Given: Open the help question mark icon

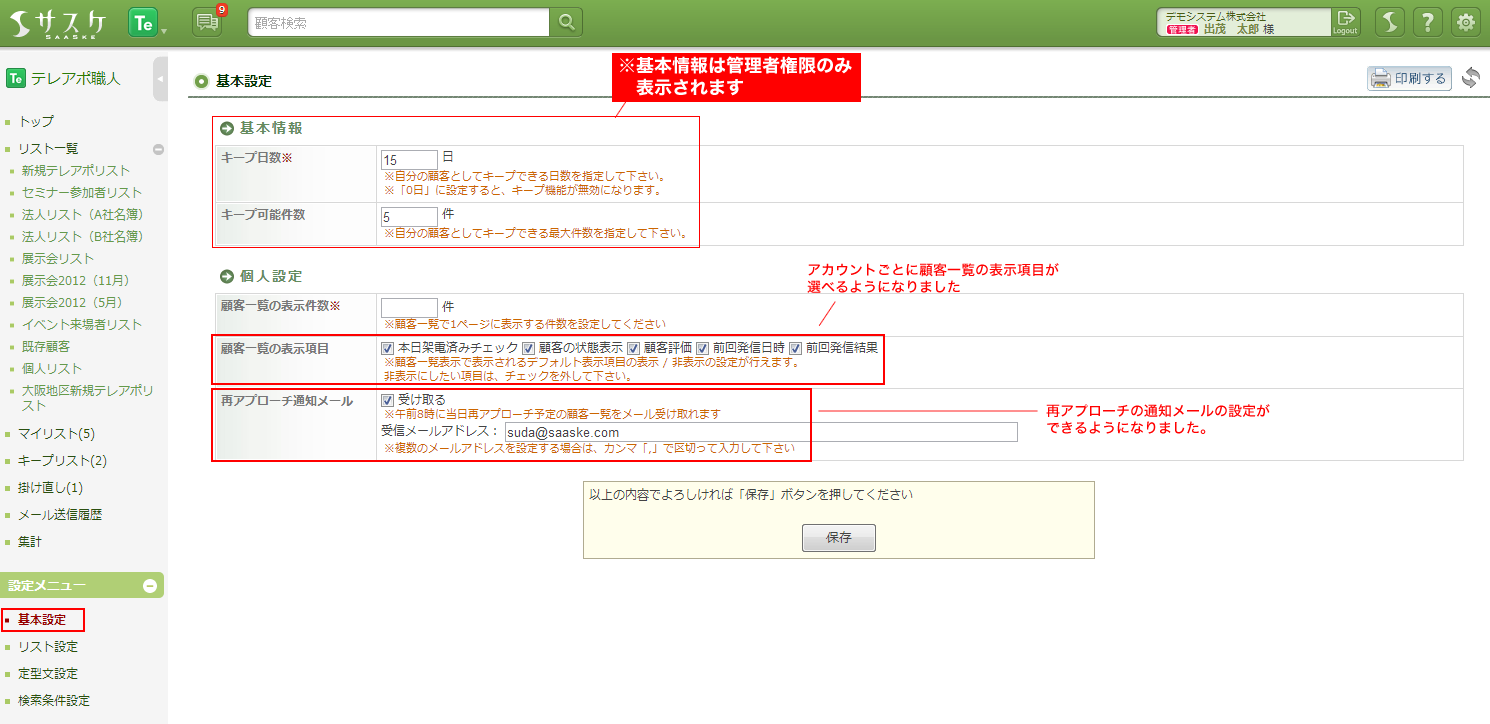Looking at the screenshot, I should (1430, 22).
